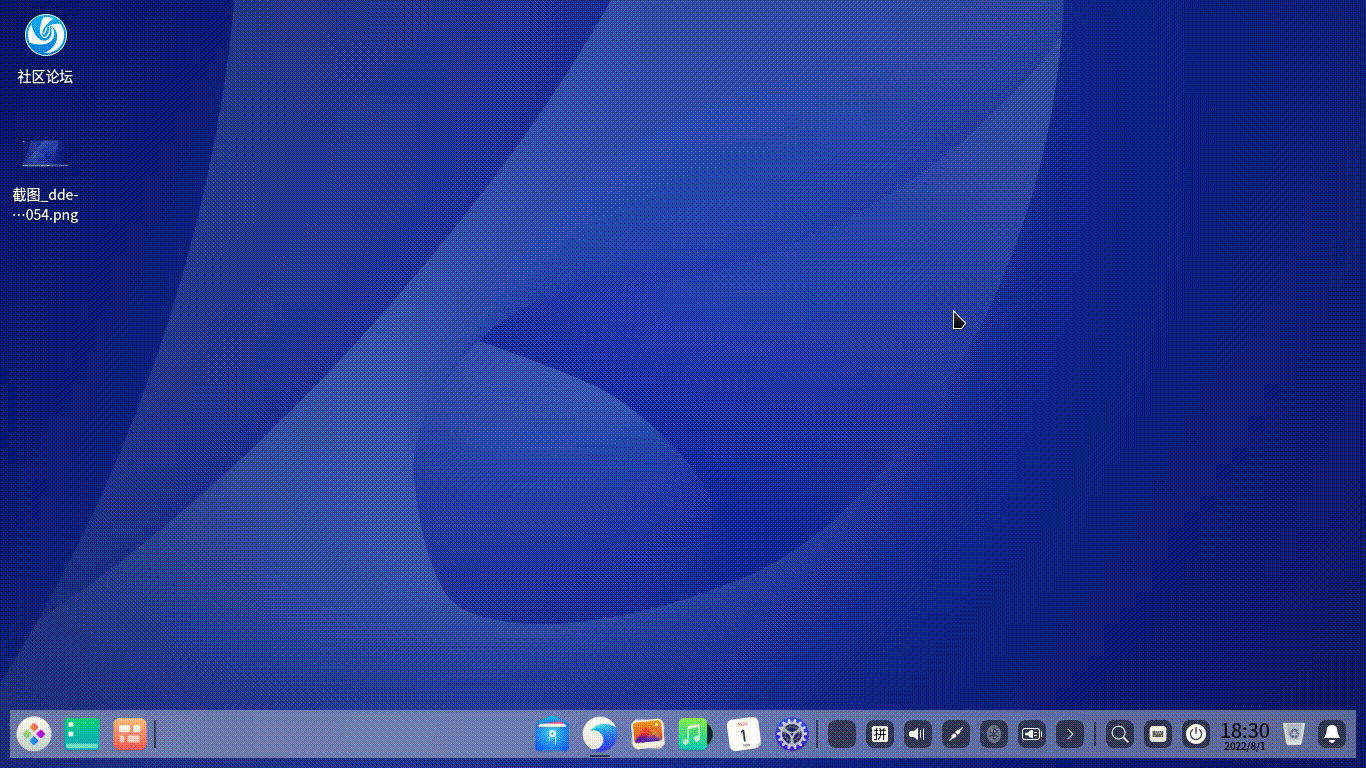Open the calendar app in the dock
1366x768 pixels.
(x=743, y=735)
